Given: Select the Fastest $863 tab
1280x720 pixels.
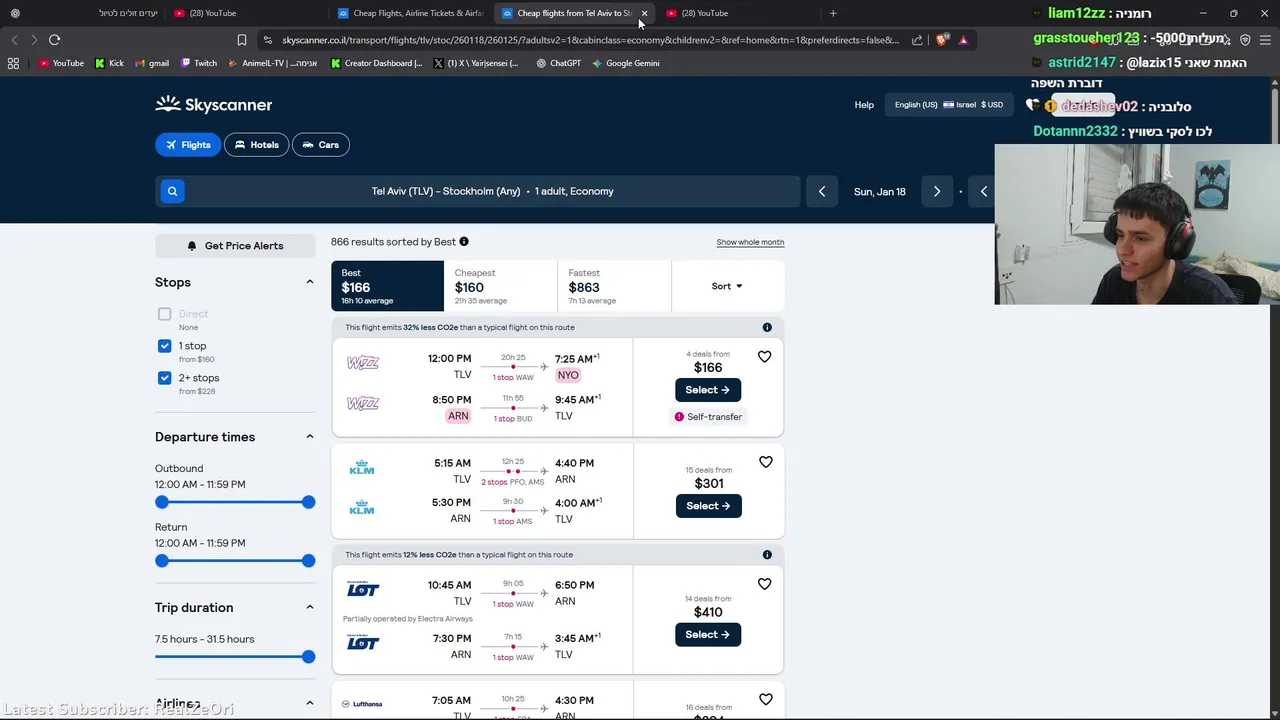Looking at the screenshot, I should click(614, 286).
